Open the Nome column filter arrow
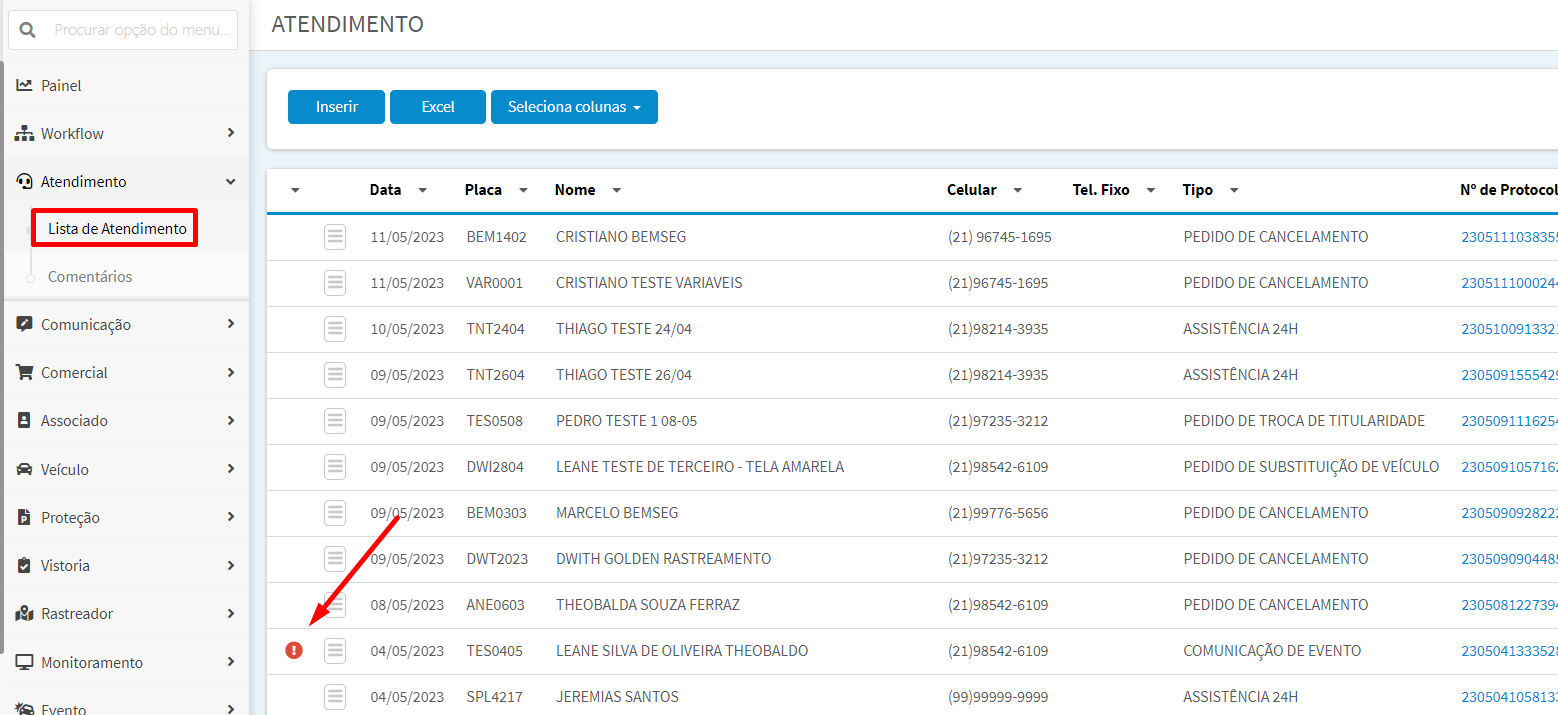 [616, 190]
